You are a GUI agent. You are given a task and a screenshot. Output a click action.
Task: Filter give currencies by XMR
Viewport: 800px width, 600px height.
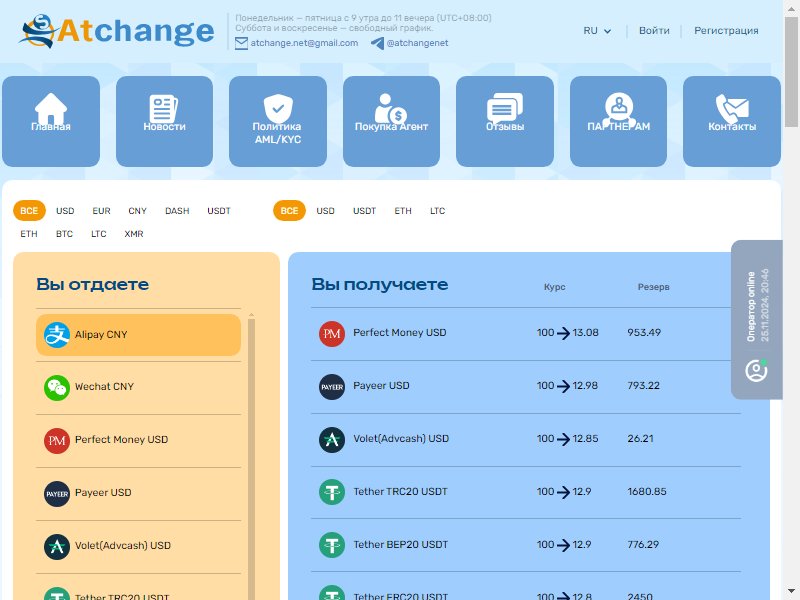click(x=134, y=234)
